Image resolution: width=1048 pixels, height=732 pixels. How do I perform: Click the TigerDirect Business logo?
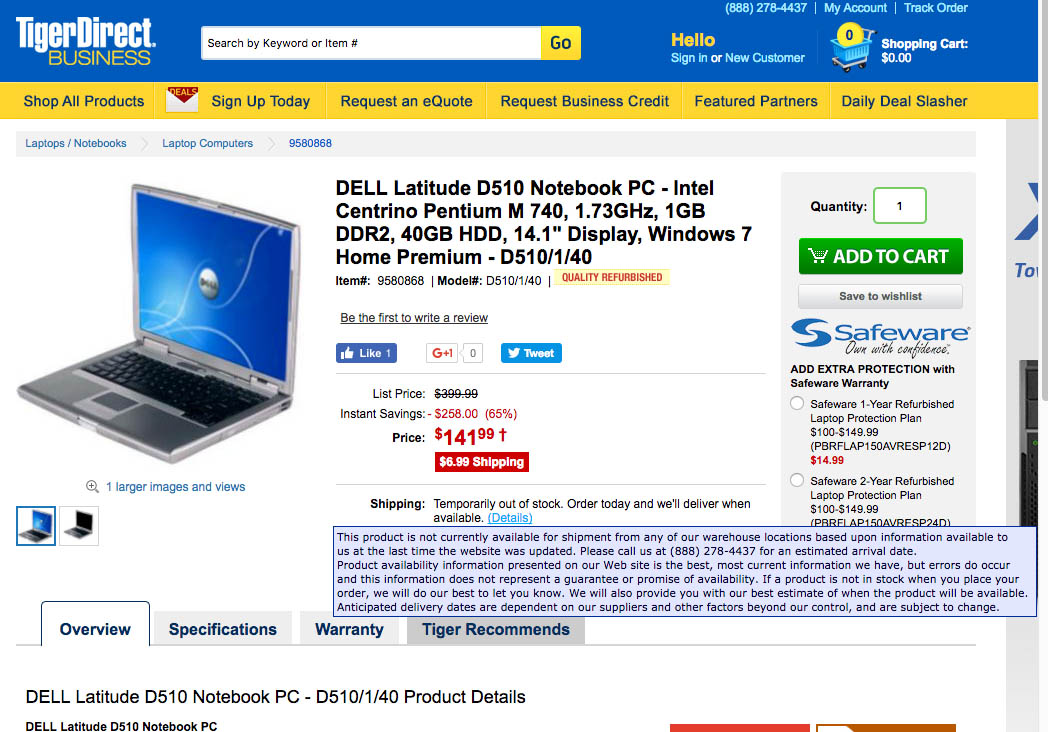tap(86, 41)
